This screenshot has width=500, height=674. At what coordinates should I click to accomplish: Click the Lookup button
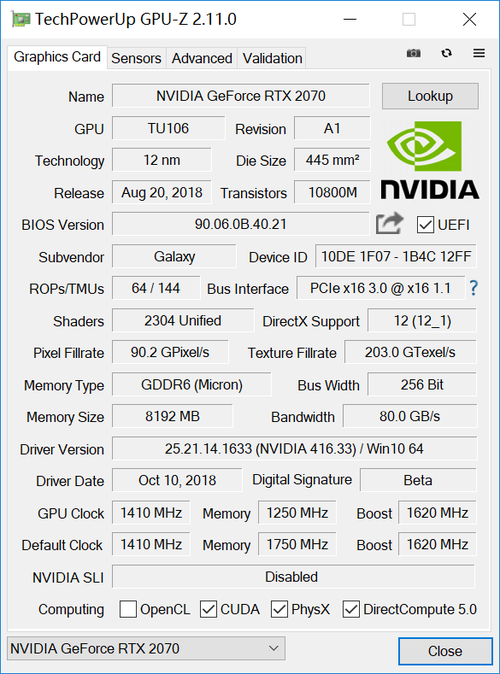[430, 96]
